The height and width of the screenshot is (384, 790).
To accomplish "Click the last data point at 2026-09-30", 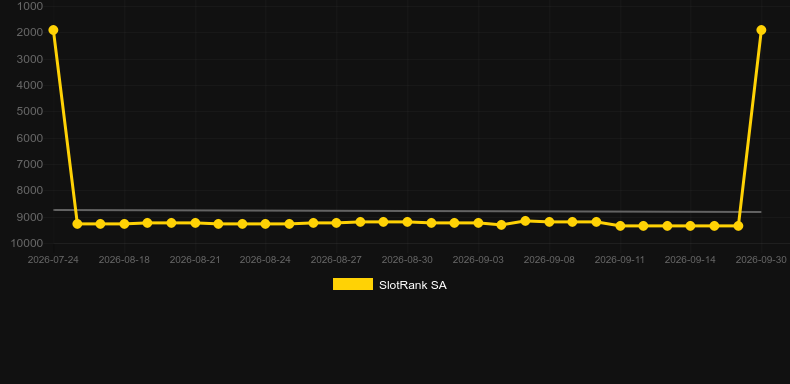I will click(761, 30).
